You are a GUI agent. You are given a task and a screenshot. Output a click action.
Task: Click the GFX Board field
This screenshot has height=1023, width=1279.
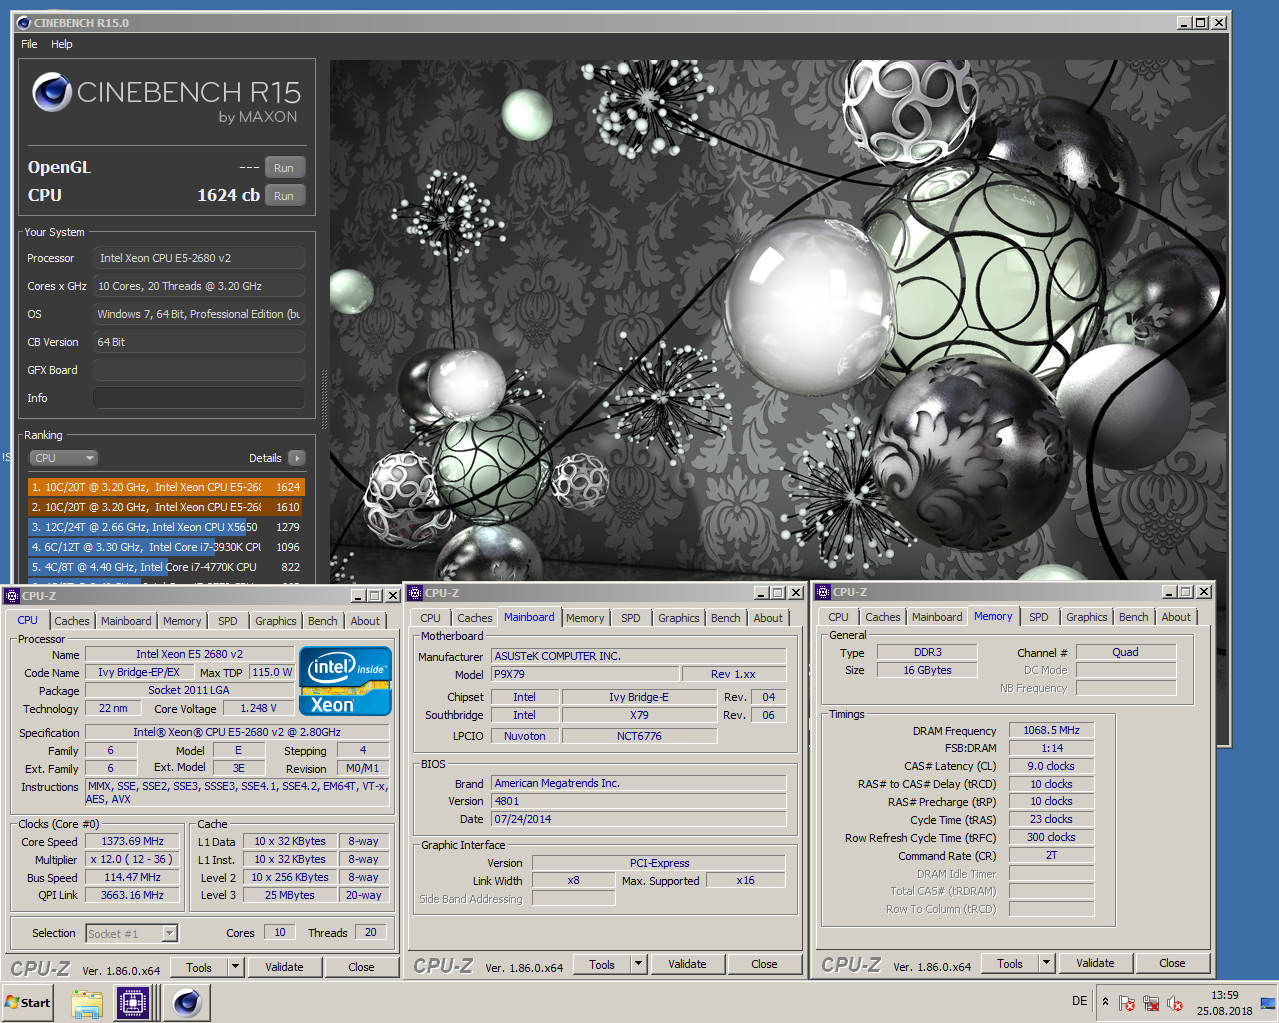pos(199,370)
